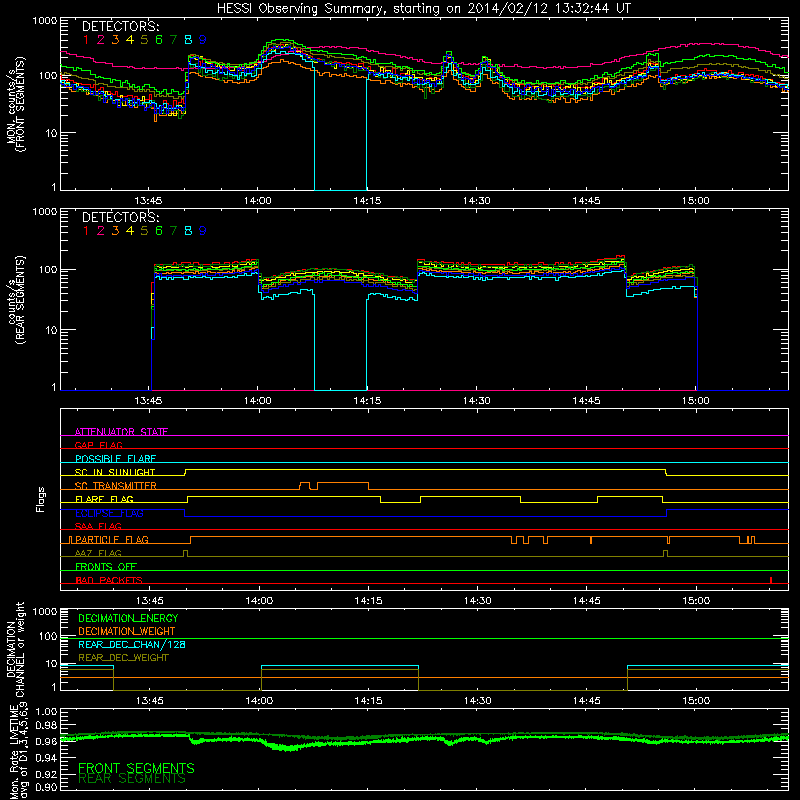Click 14:00 tick under rear segments plot
This screenshot has height=800, width=800.
tap(258, 401)
